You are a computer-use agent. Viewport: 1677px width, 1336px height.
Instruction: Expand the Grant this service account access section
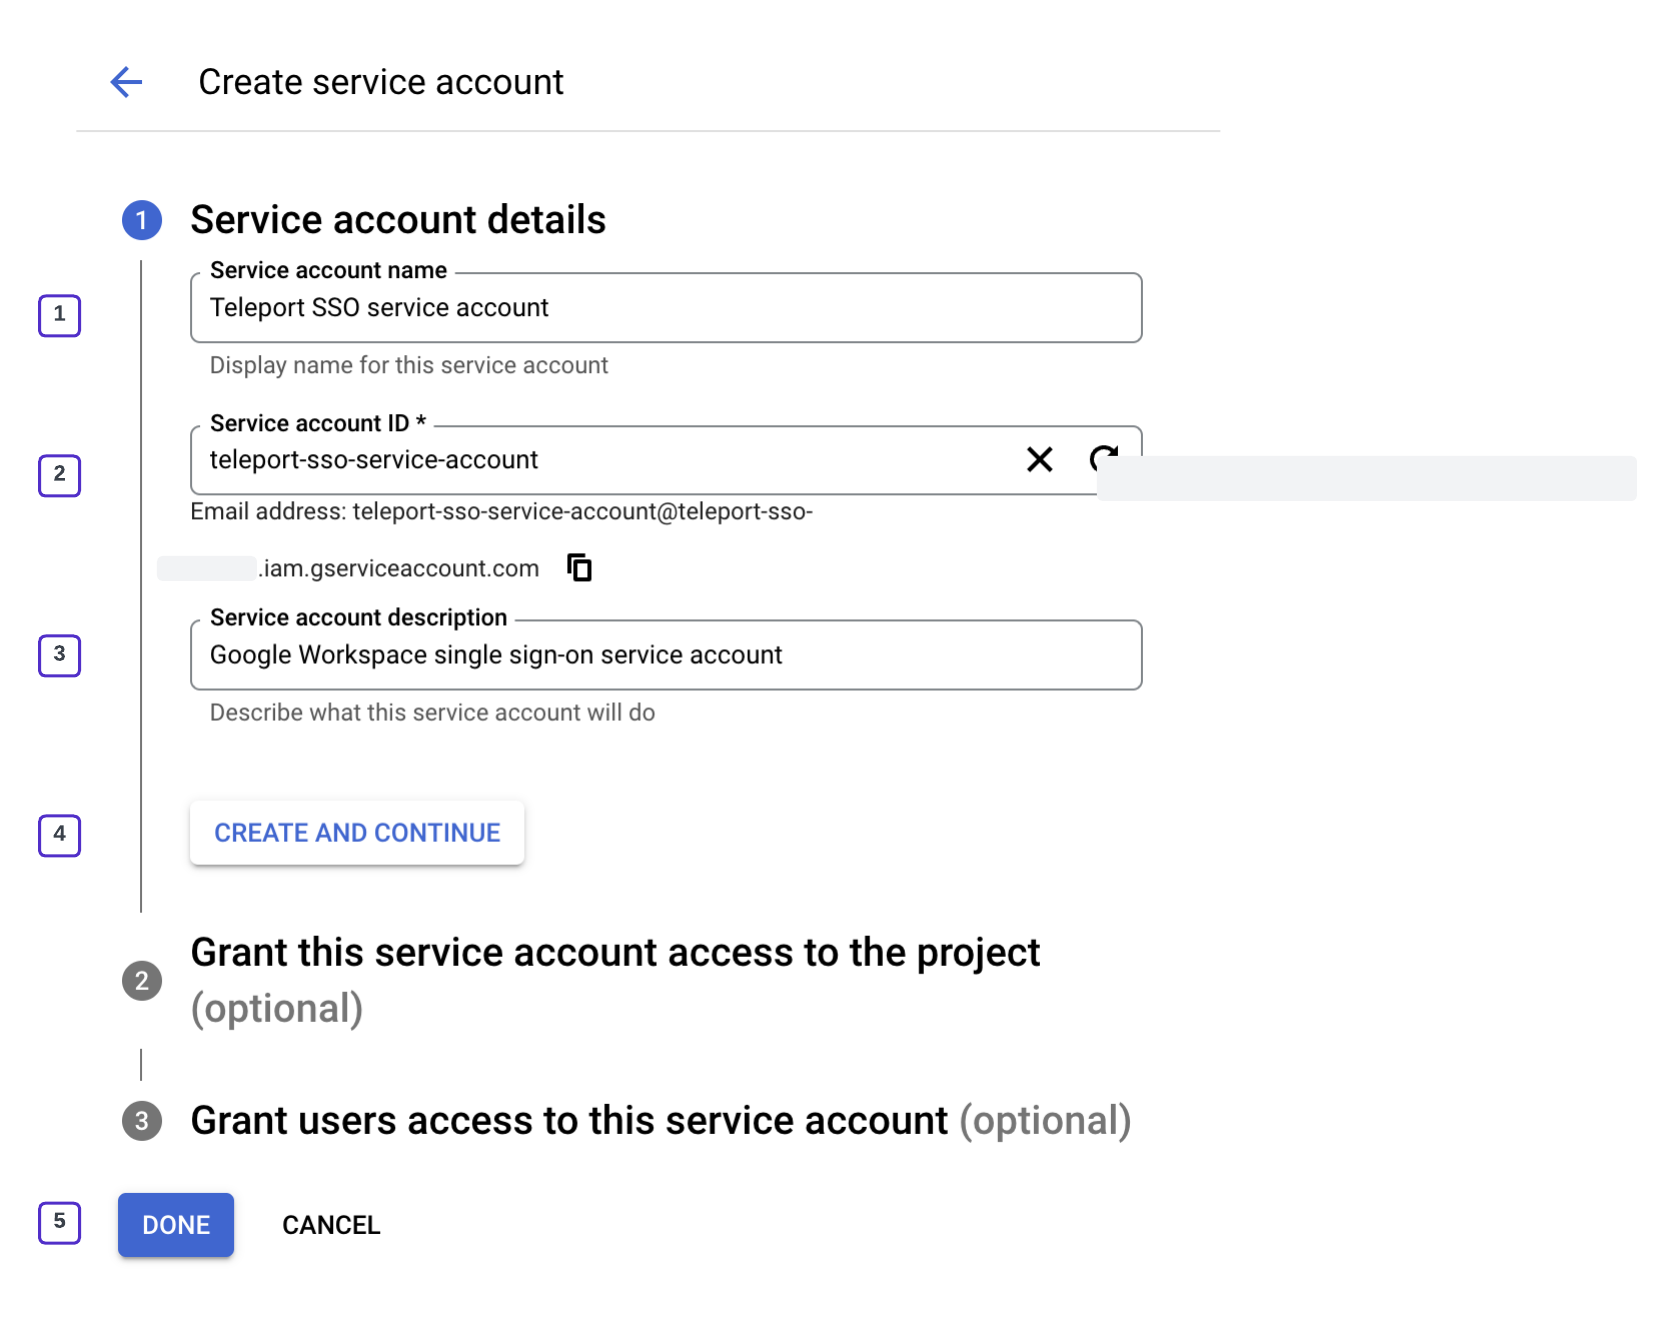point(616,952)
